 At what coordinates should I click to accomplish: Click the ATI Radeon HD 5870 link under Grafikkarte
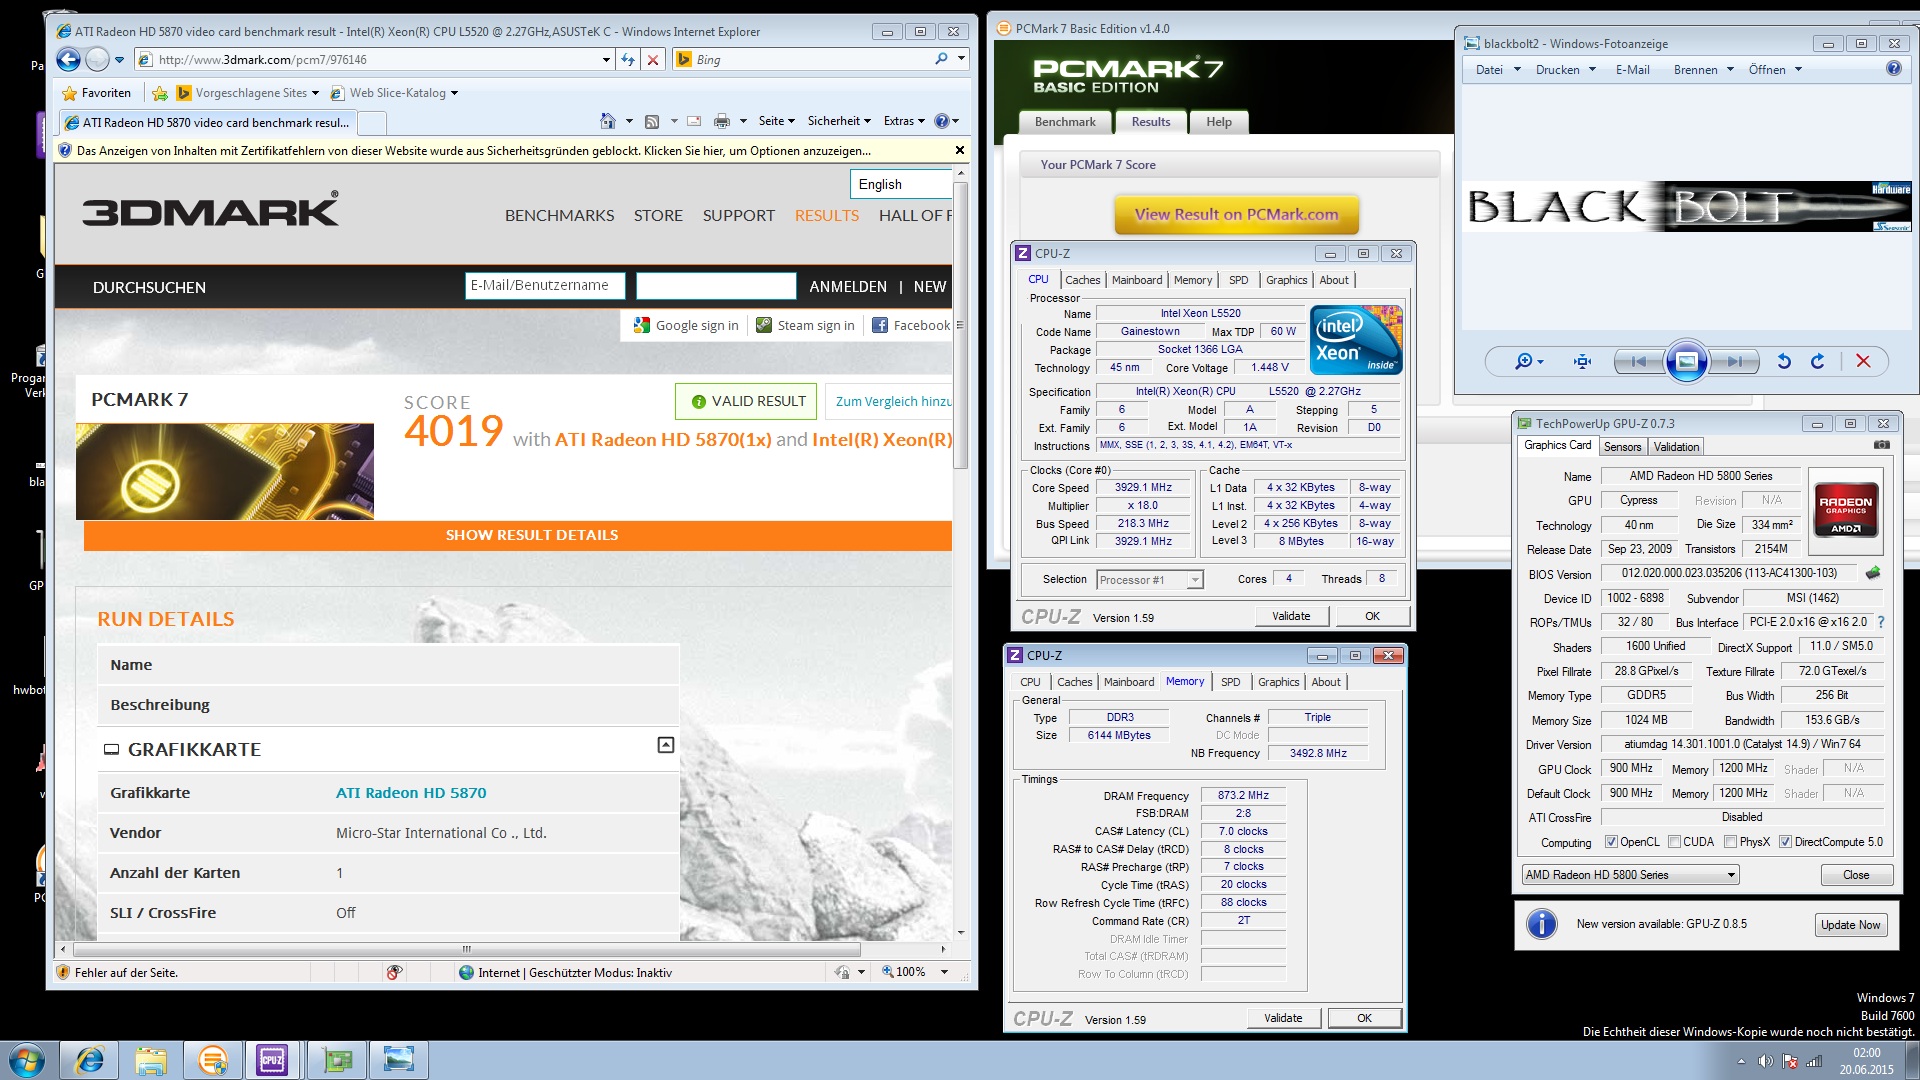point(411,793)
